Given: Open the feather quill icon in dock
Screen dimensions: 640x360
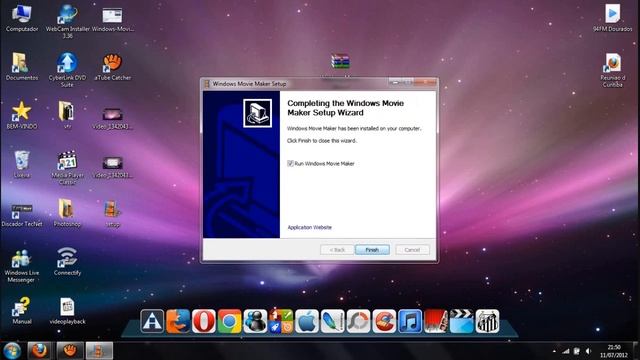Looking at the screenshot, I should click(x=332, y=321).
